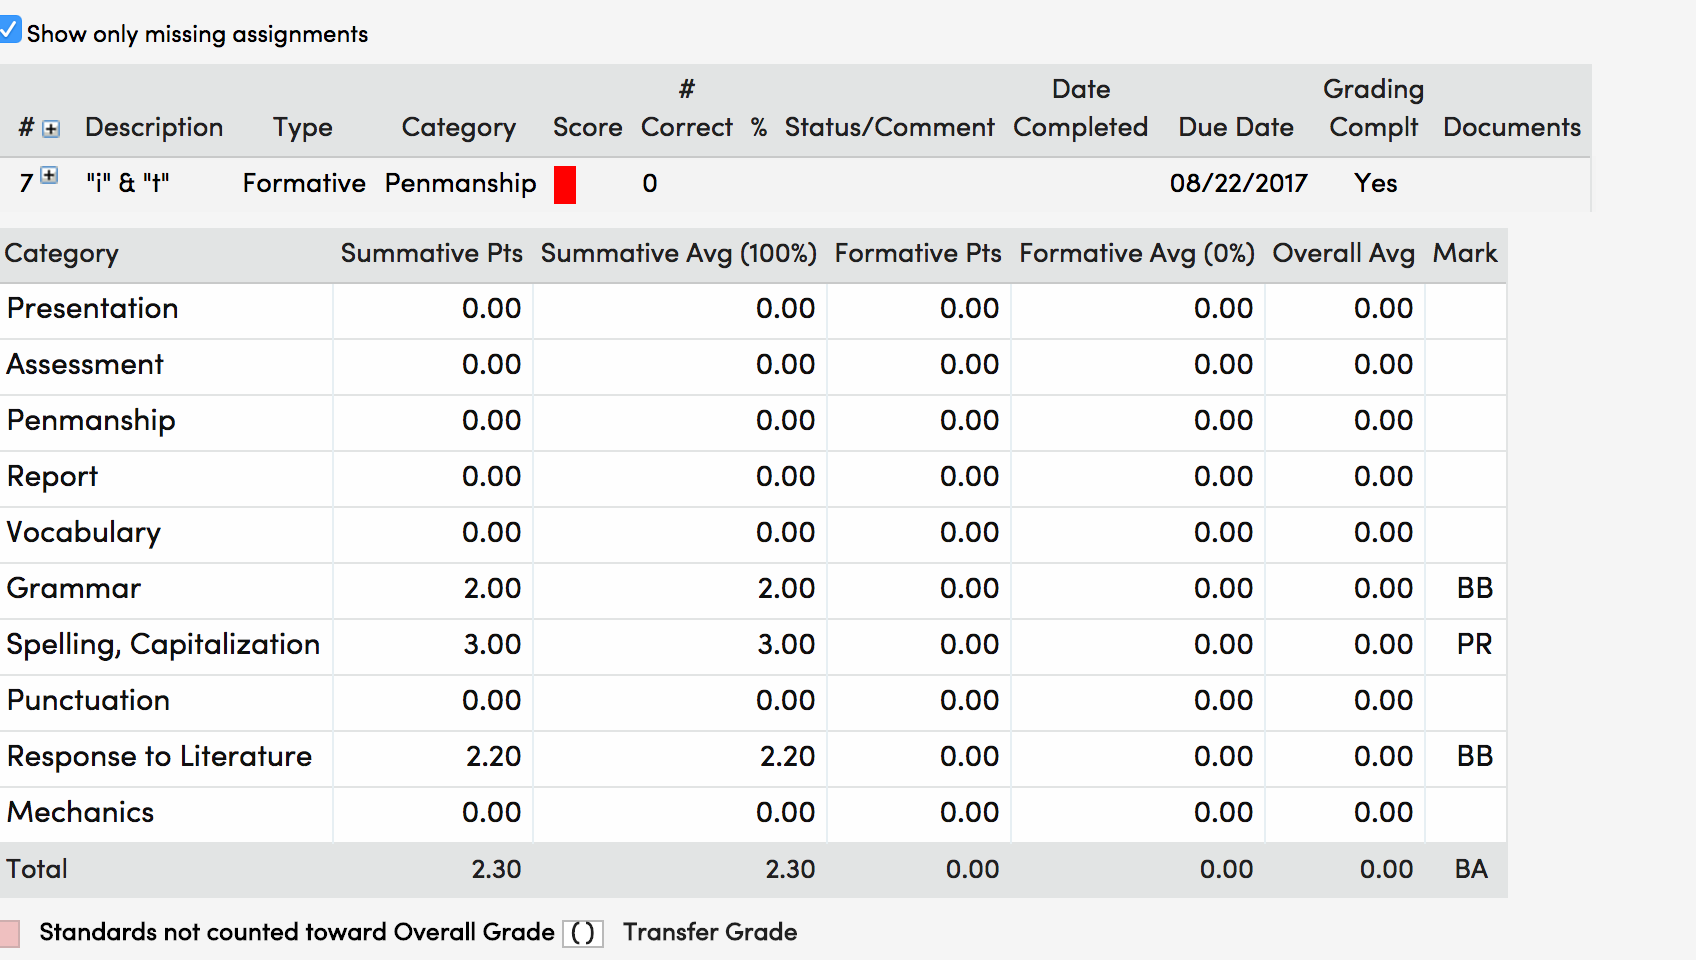This screenshot has height=960, width=1696.
Task: Uncheck Show only missing assignments checkbox
Action: click(9, 30)
